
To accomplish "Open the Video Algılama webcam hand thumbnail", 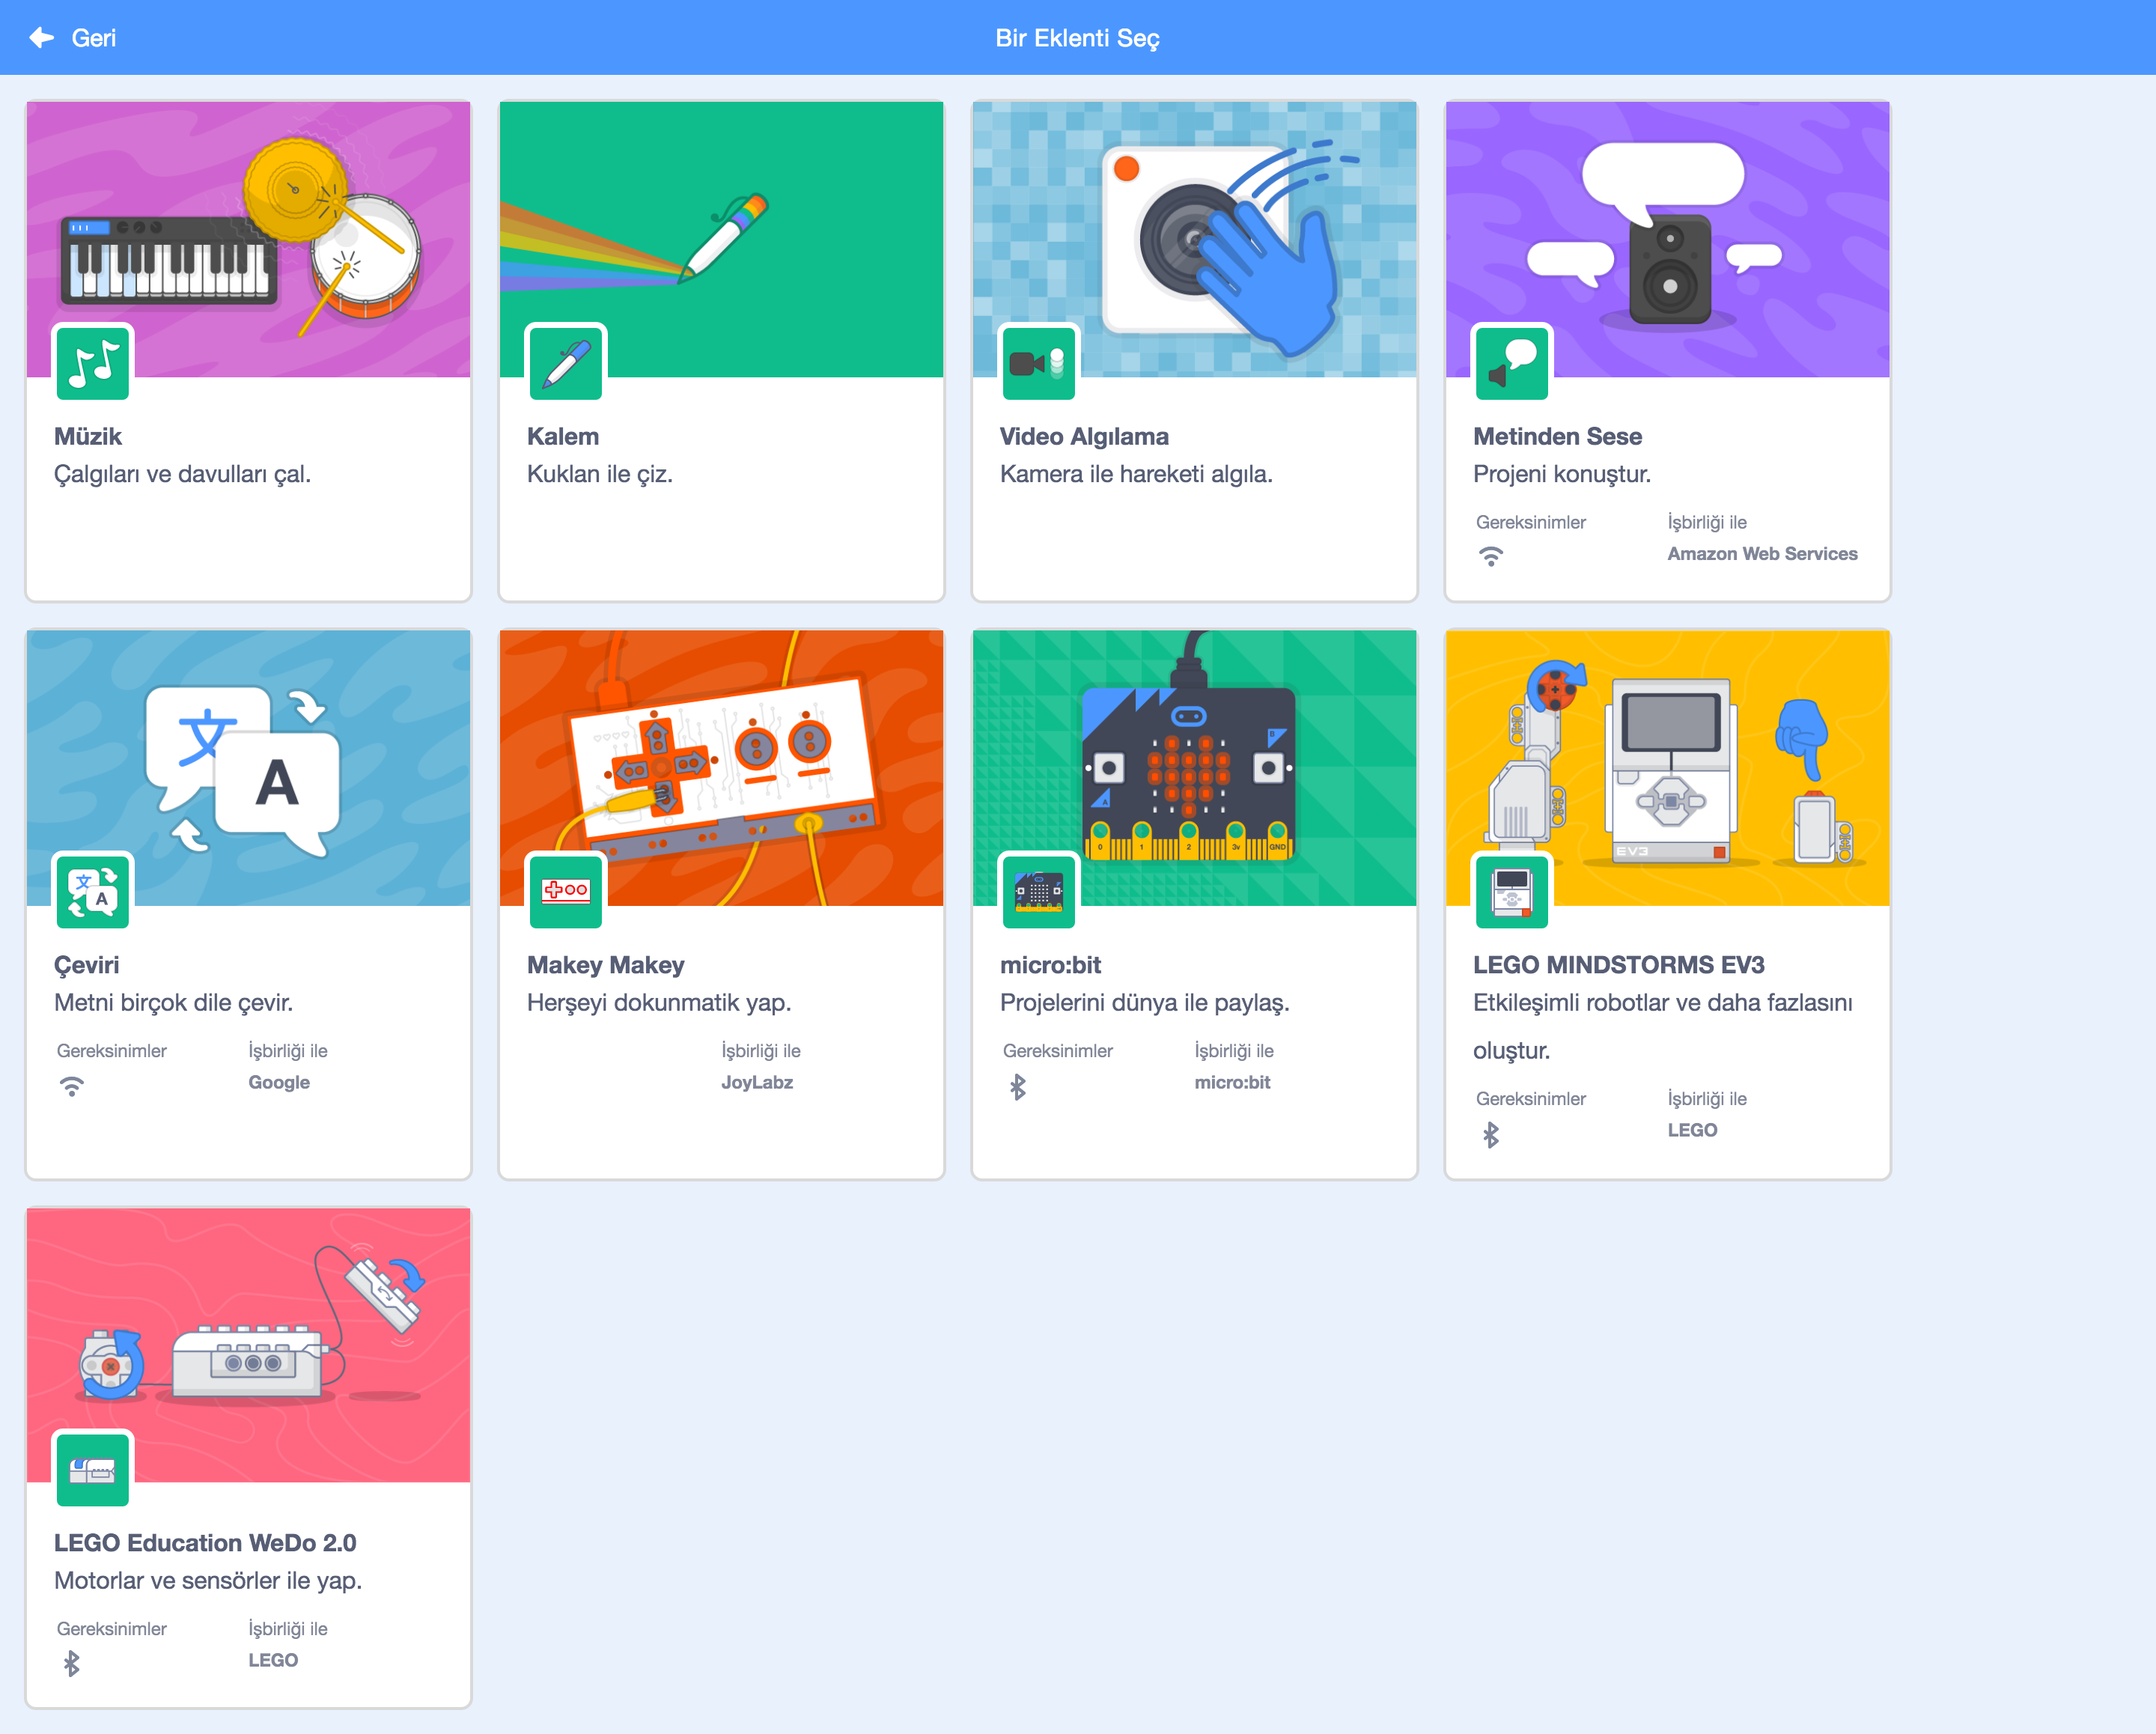I will pyautogui.click(x=1194, y=239).
